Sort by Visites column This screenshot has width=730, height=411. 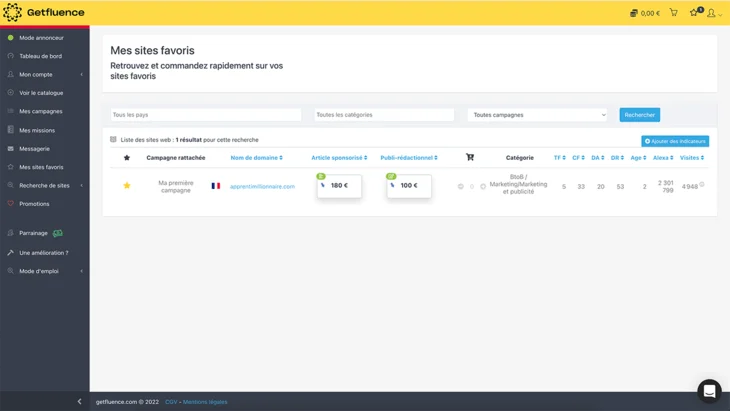pyautogui.click(x=692, y=158)
